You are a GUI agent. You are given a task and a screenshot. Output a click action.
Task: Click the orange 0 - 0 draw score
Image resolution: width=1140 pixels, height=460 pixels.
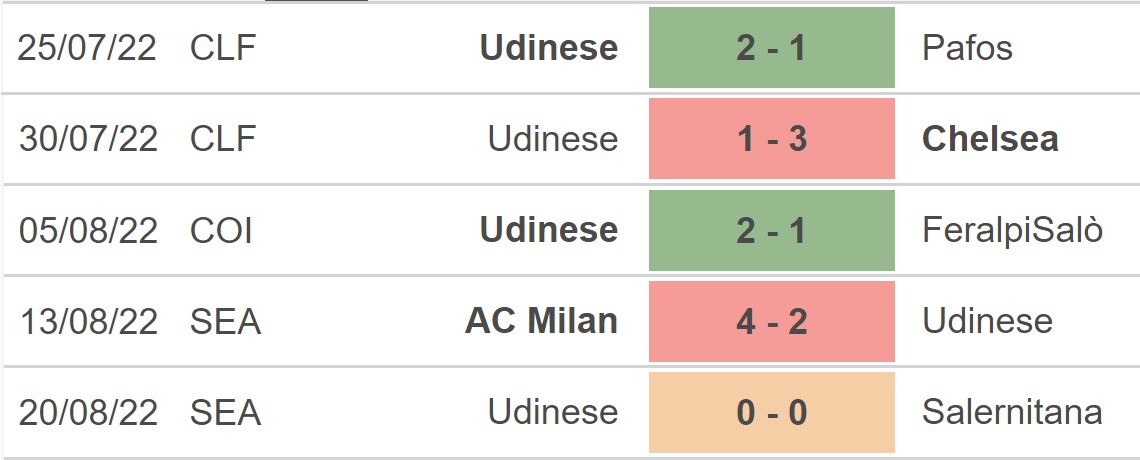[771, 412]
